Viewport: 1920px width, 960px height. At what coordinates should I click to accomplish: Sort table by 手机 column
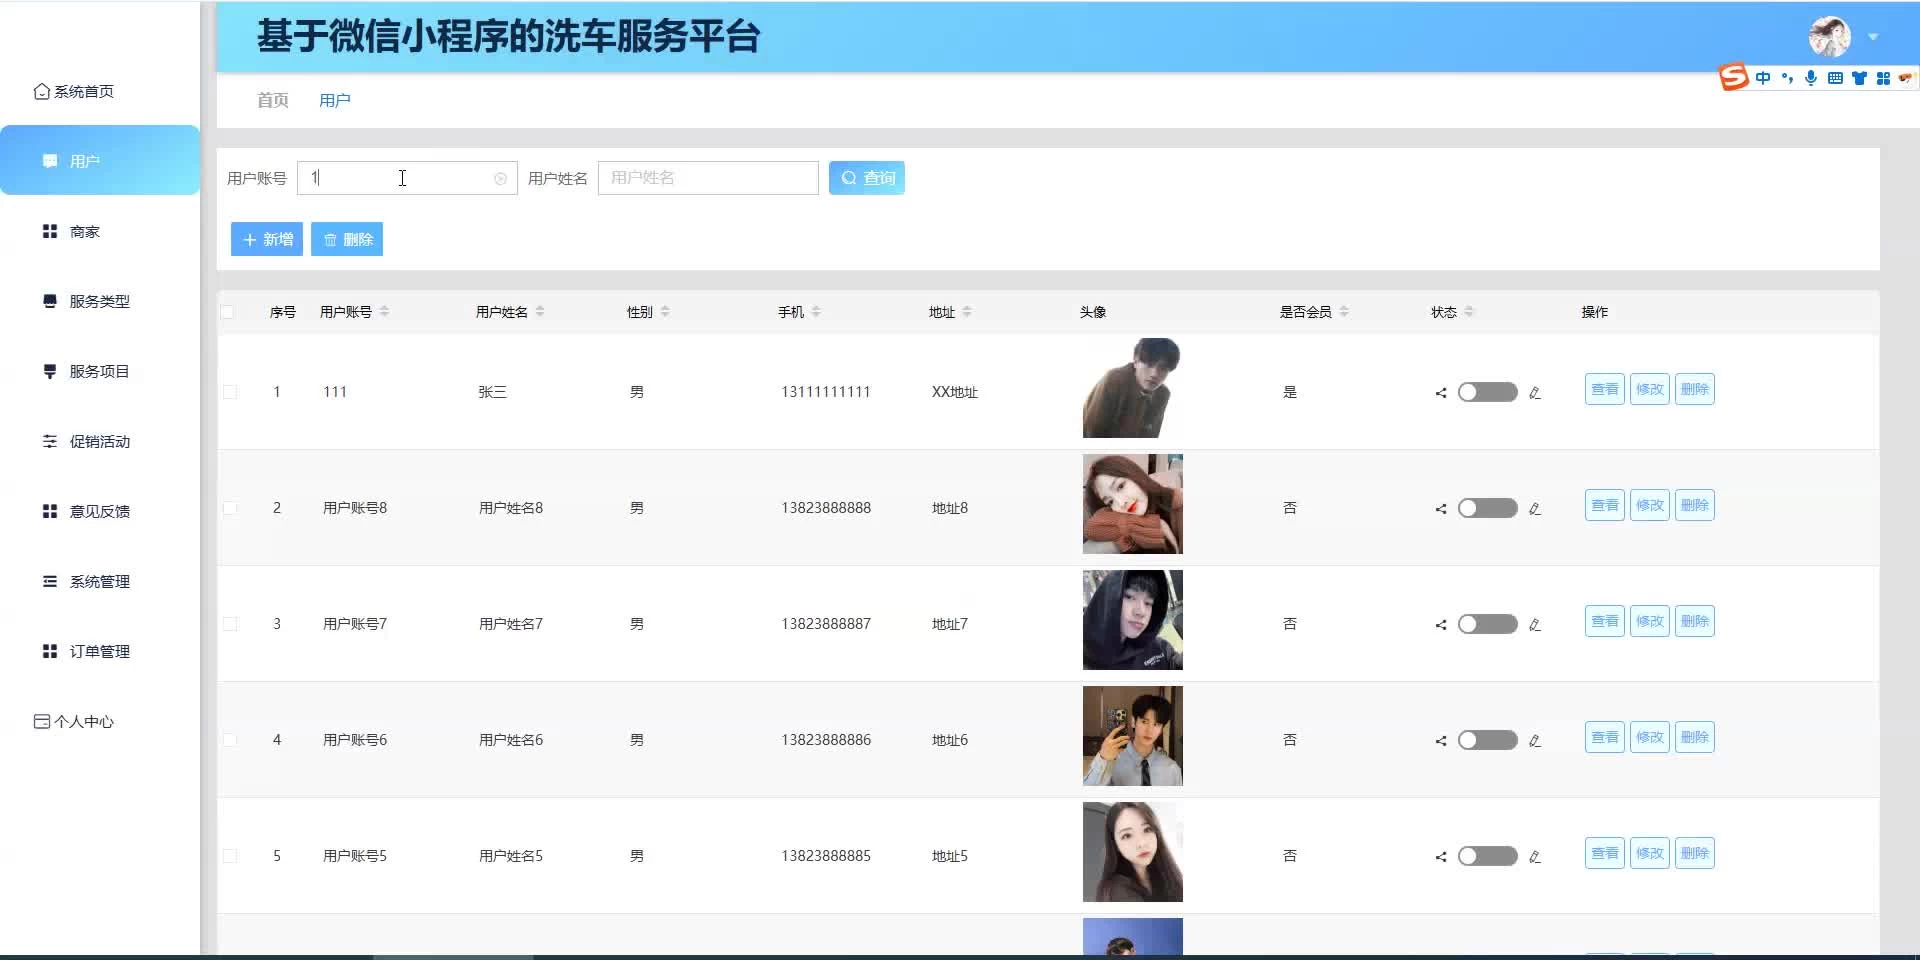click(816, 312)
